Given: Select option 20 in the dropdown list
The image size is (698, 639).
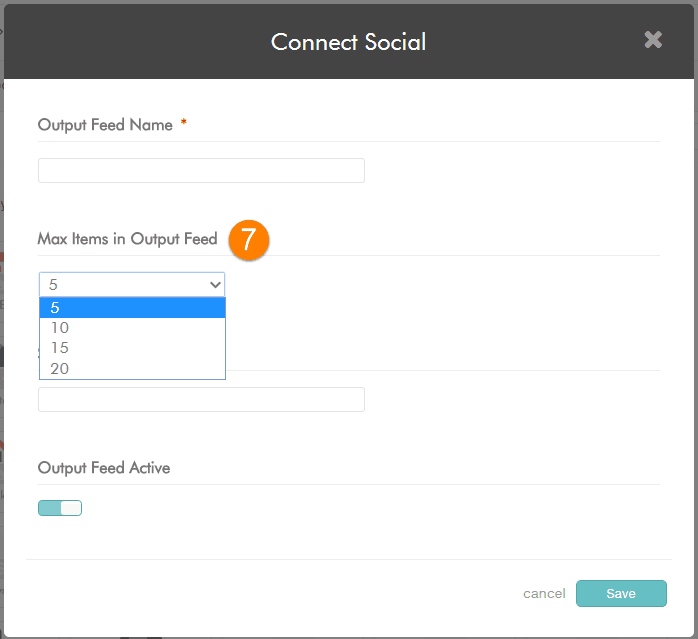Looking at the screenshot, I should point(132,369).
